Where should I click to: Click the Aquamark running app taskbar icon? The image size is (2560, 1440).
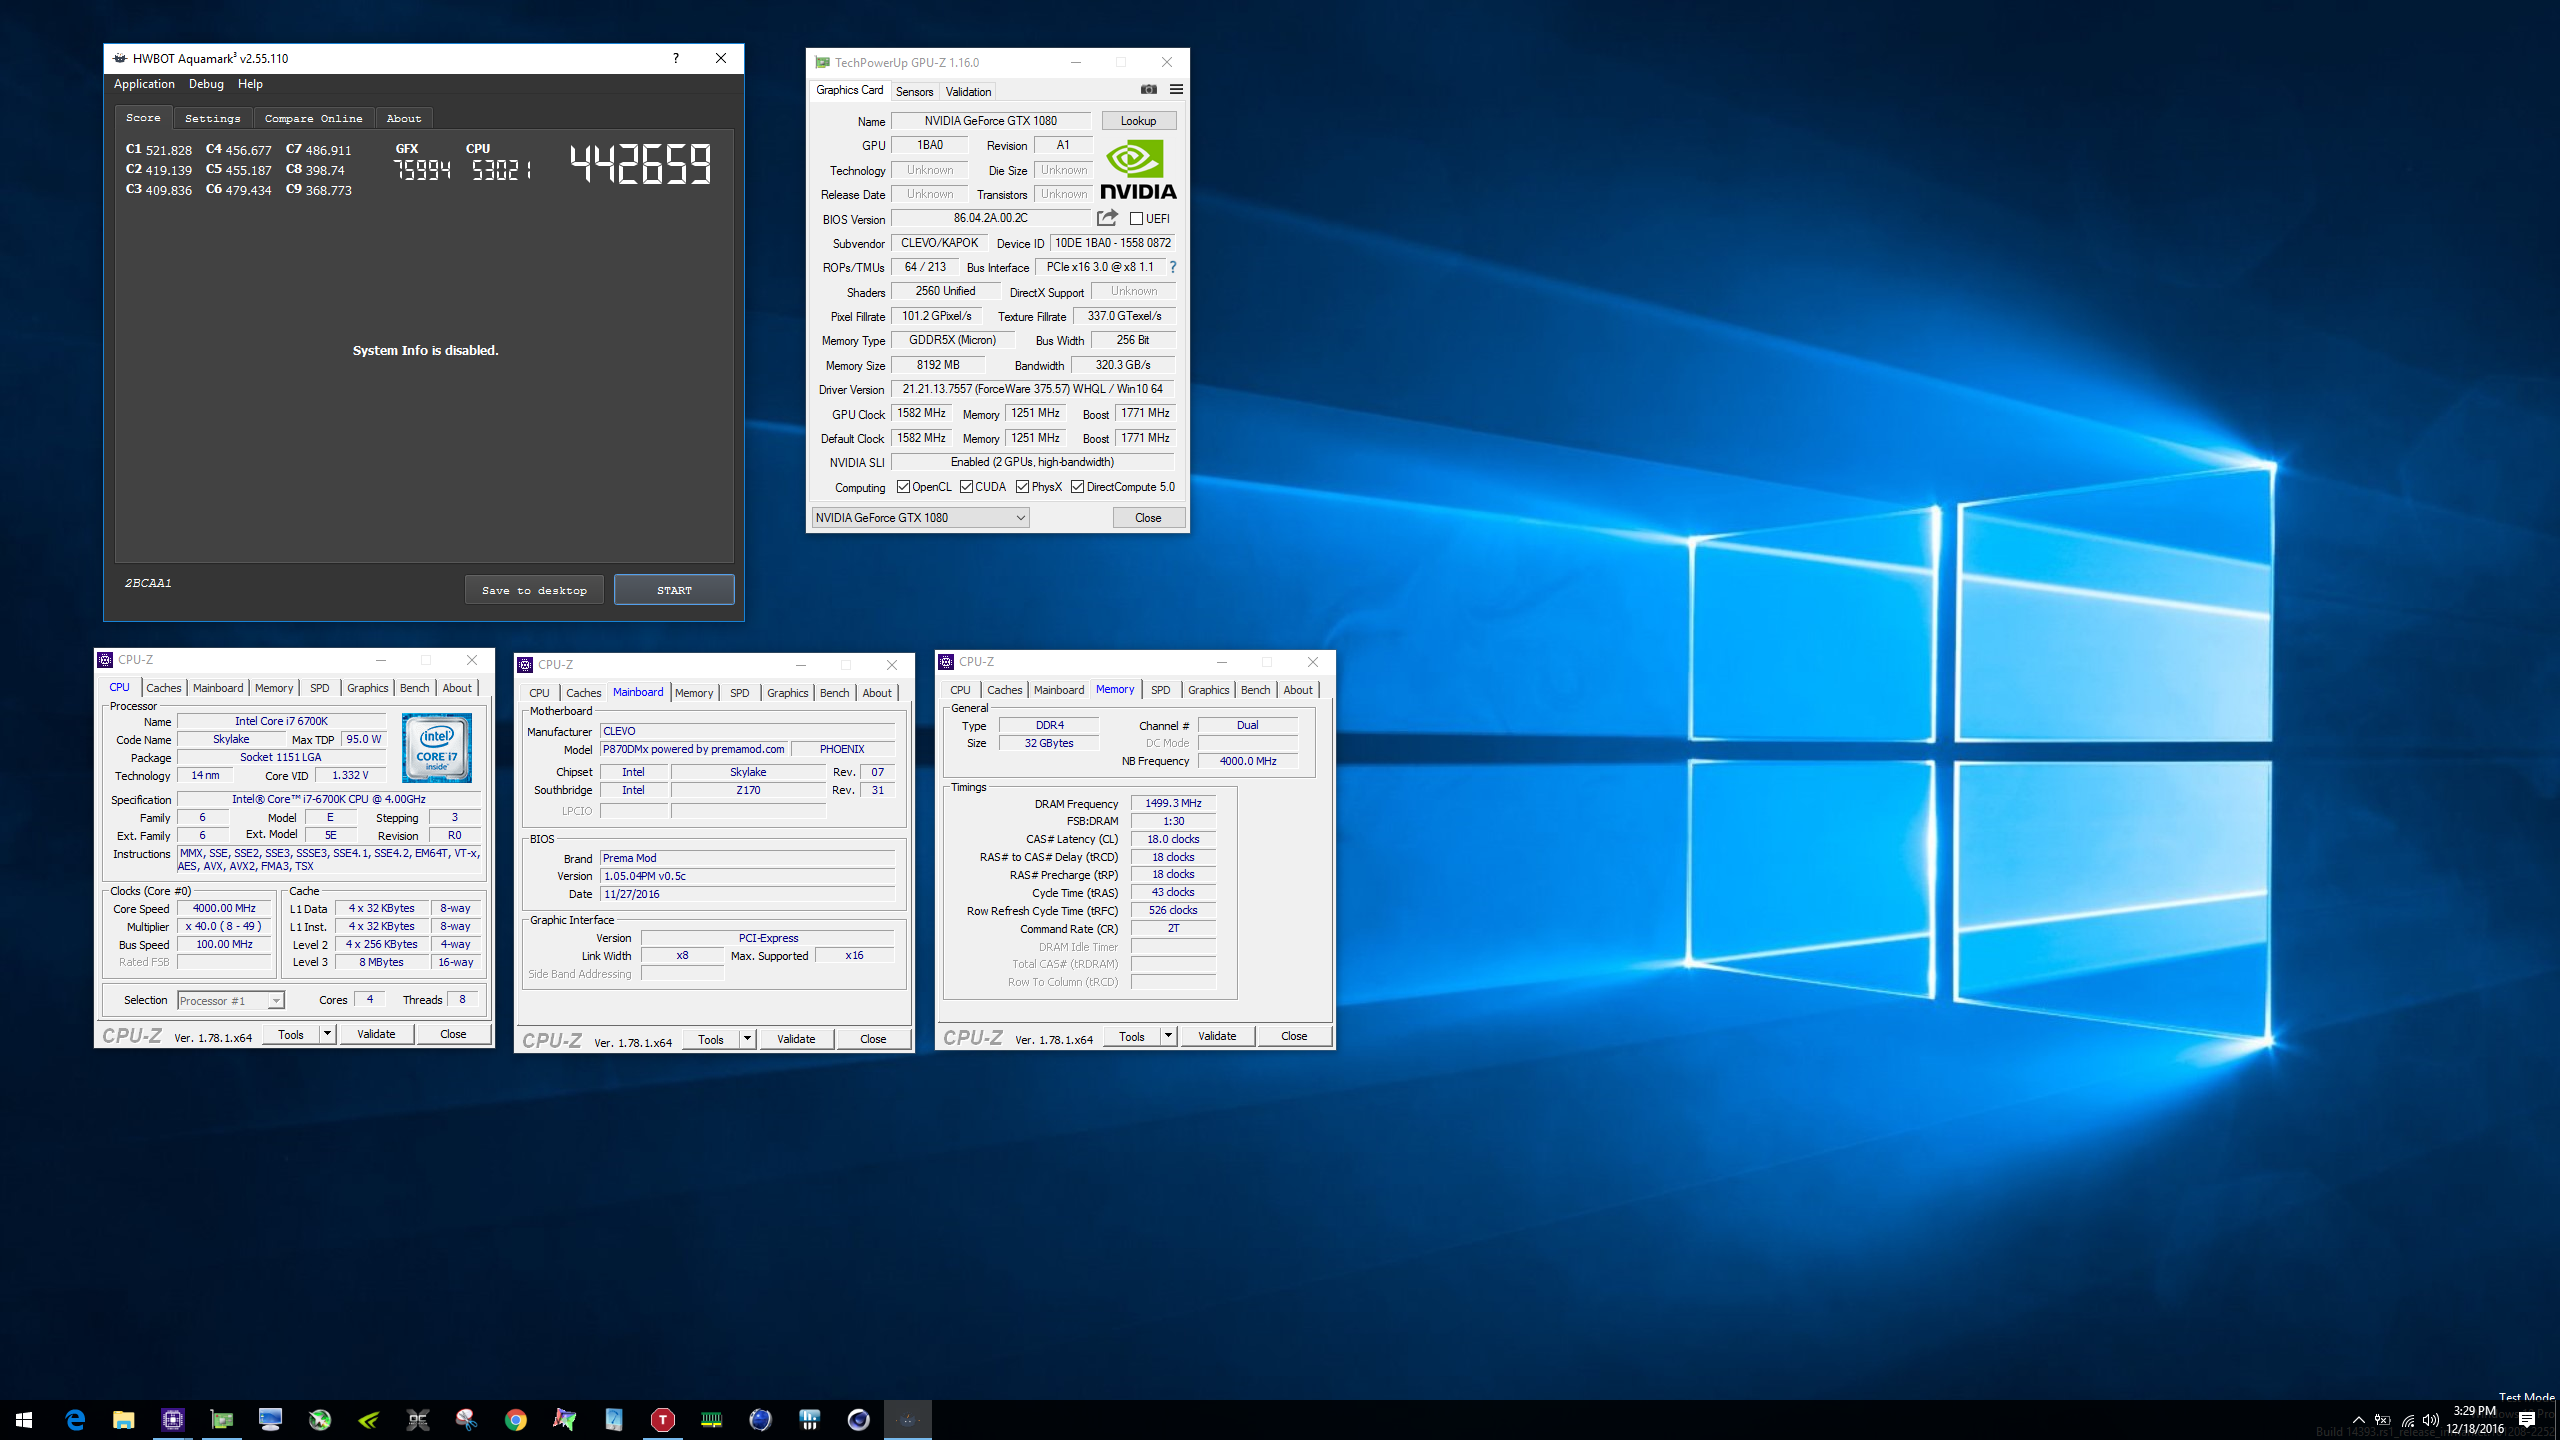(x=908, y=1420)
